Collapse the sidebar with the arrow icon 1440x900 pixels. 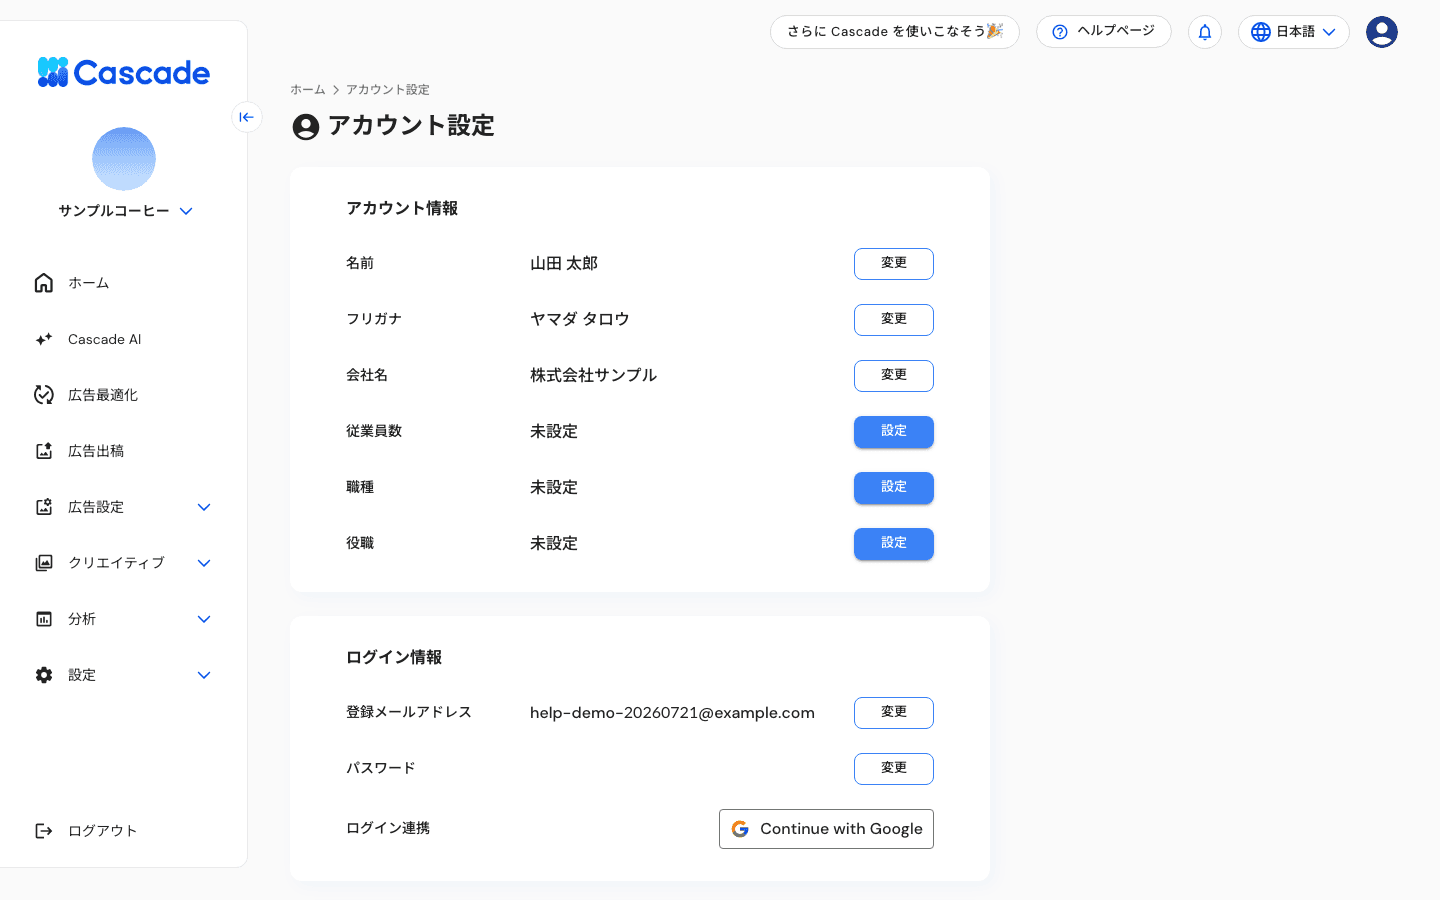(247, 117)
